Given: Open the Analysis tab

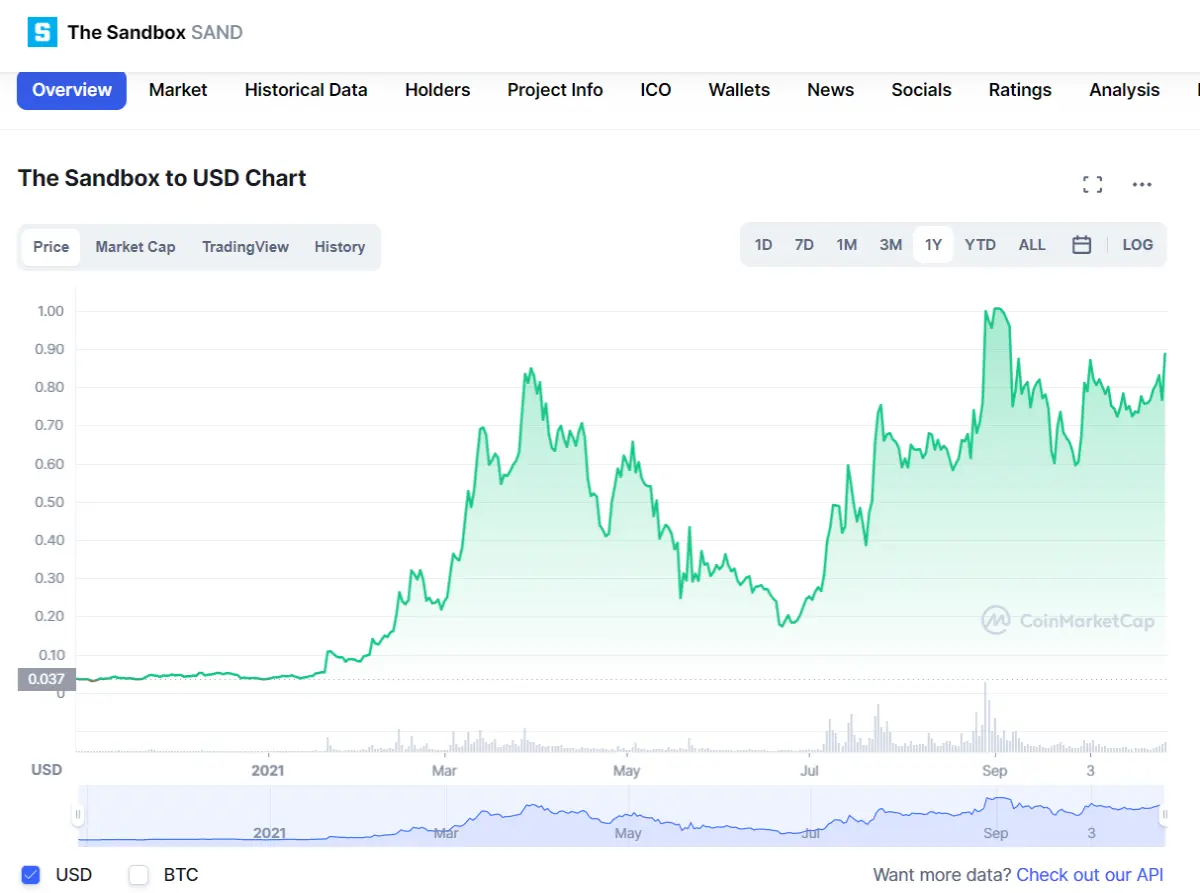Looking at the screenshot, I should click(1124, 90).
